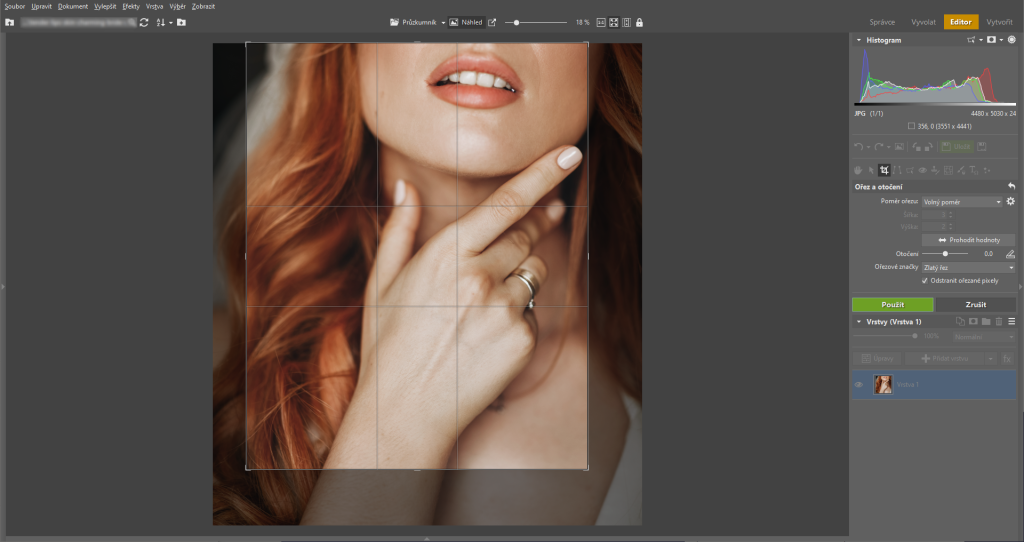Rotate the image right icon
Screen dimensions: 1024x542
[x=929, y=147]
